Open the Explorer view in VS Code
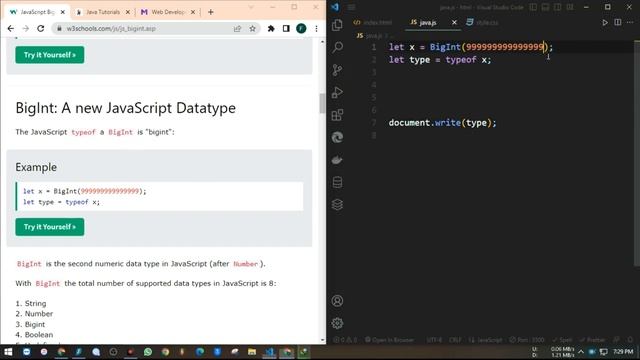The width and height of the screenshot is (640, 360). (x=337, y=25)
